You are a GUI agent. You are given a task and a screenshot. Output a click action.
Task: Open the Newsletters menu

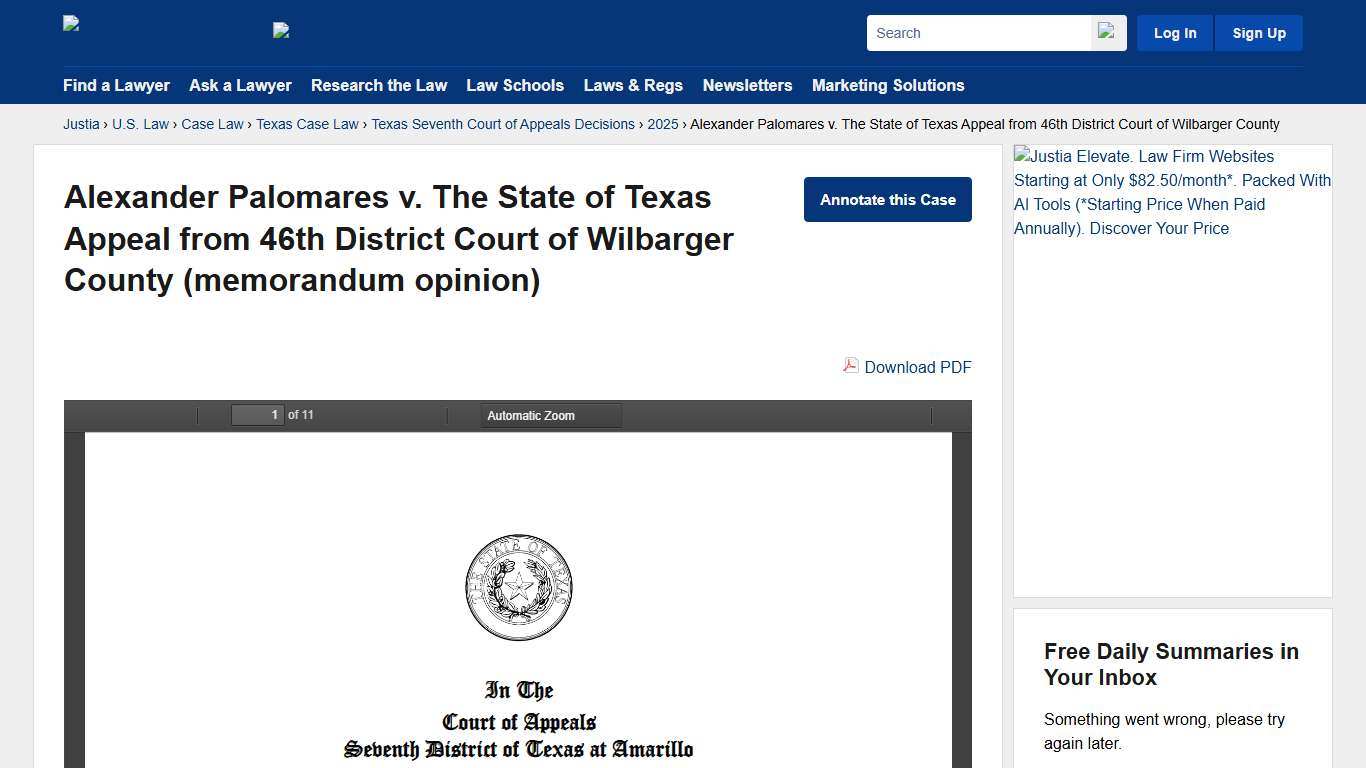click(x=747, y=86)
